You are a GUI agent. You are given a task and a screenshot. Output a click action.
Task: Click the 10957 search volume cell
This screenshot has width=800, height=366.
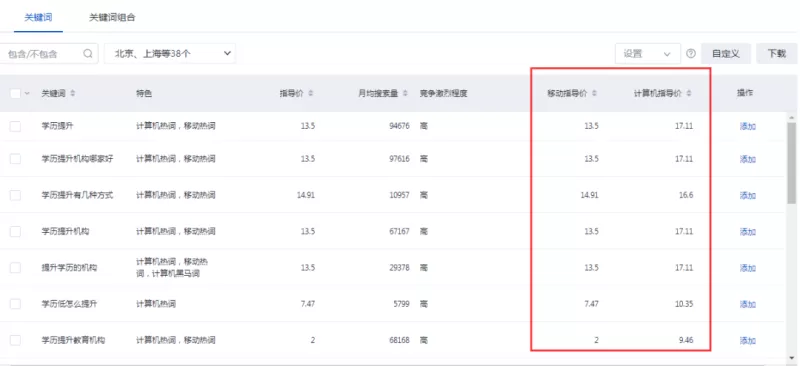point(399,195)
